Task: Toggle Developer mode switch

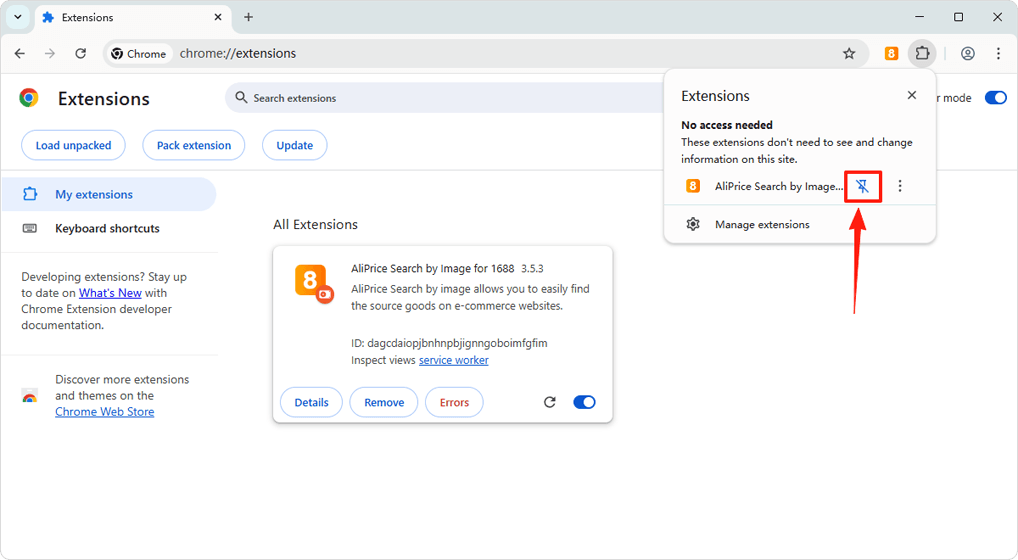Action: (x=995, y=98)
